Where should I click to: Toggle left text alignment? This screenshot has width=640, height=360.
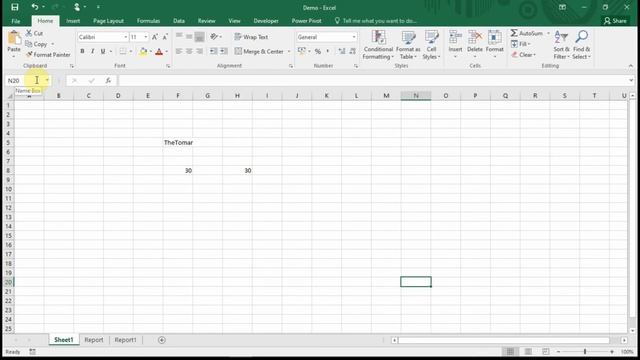coord(179,51)
